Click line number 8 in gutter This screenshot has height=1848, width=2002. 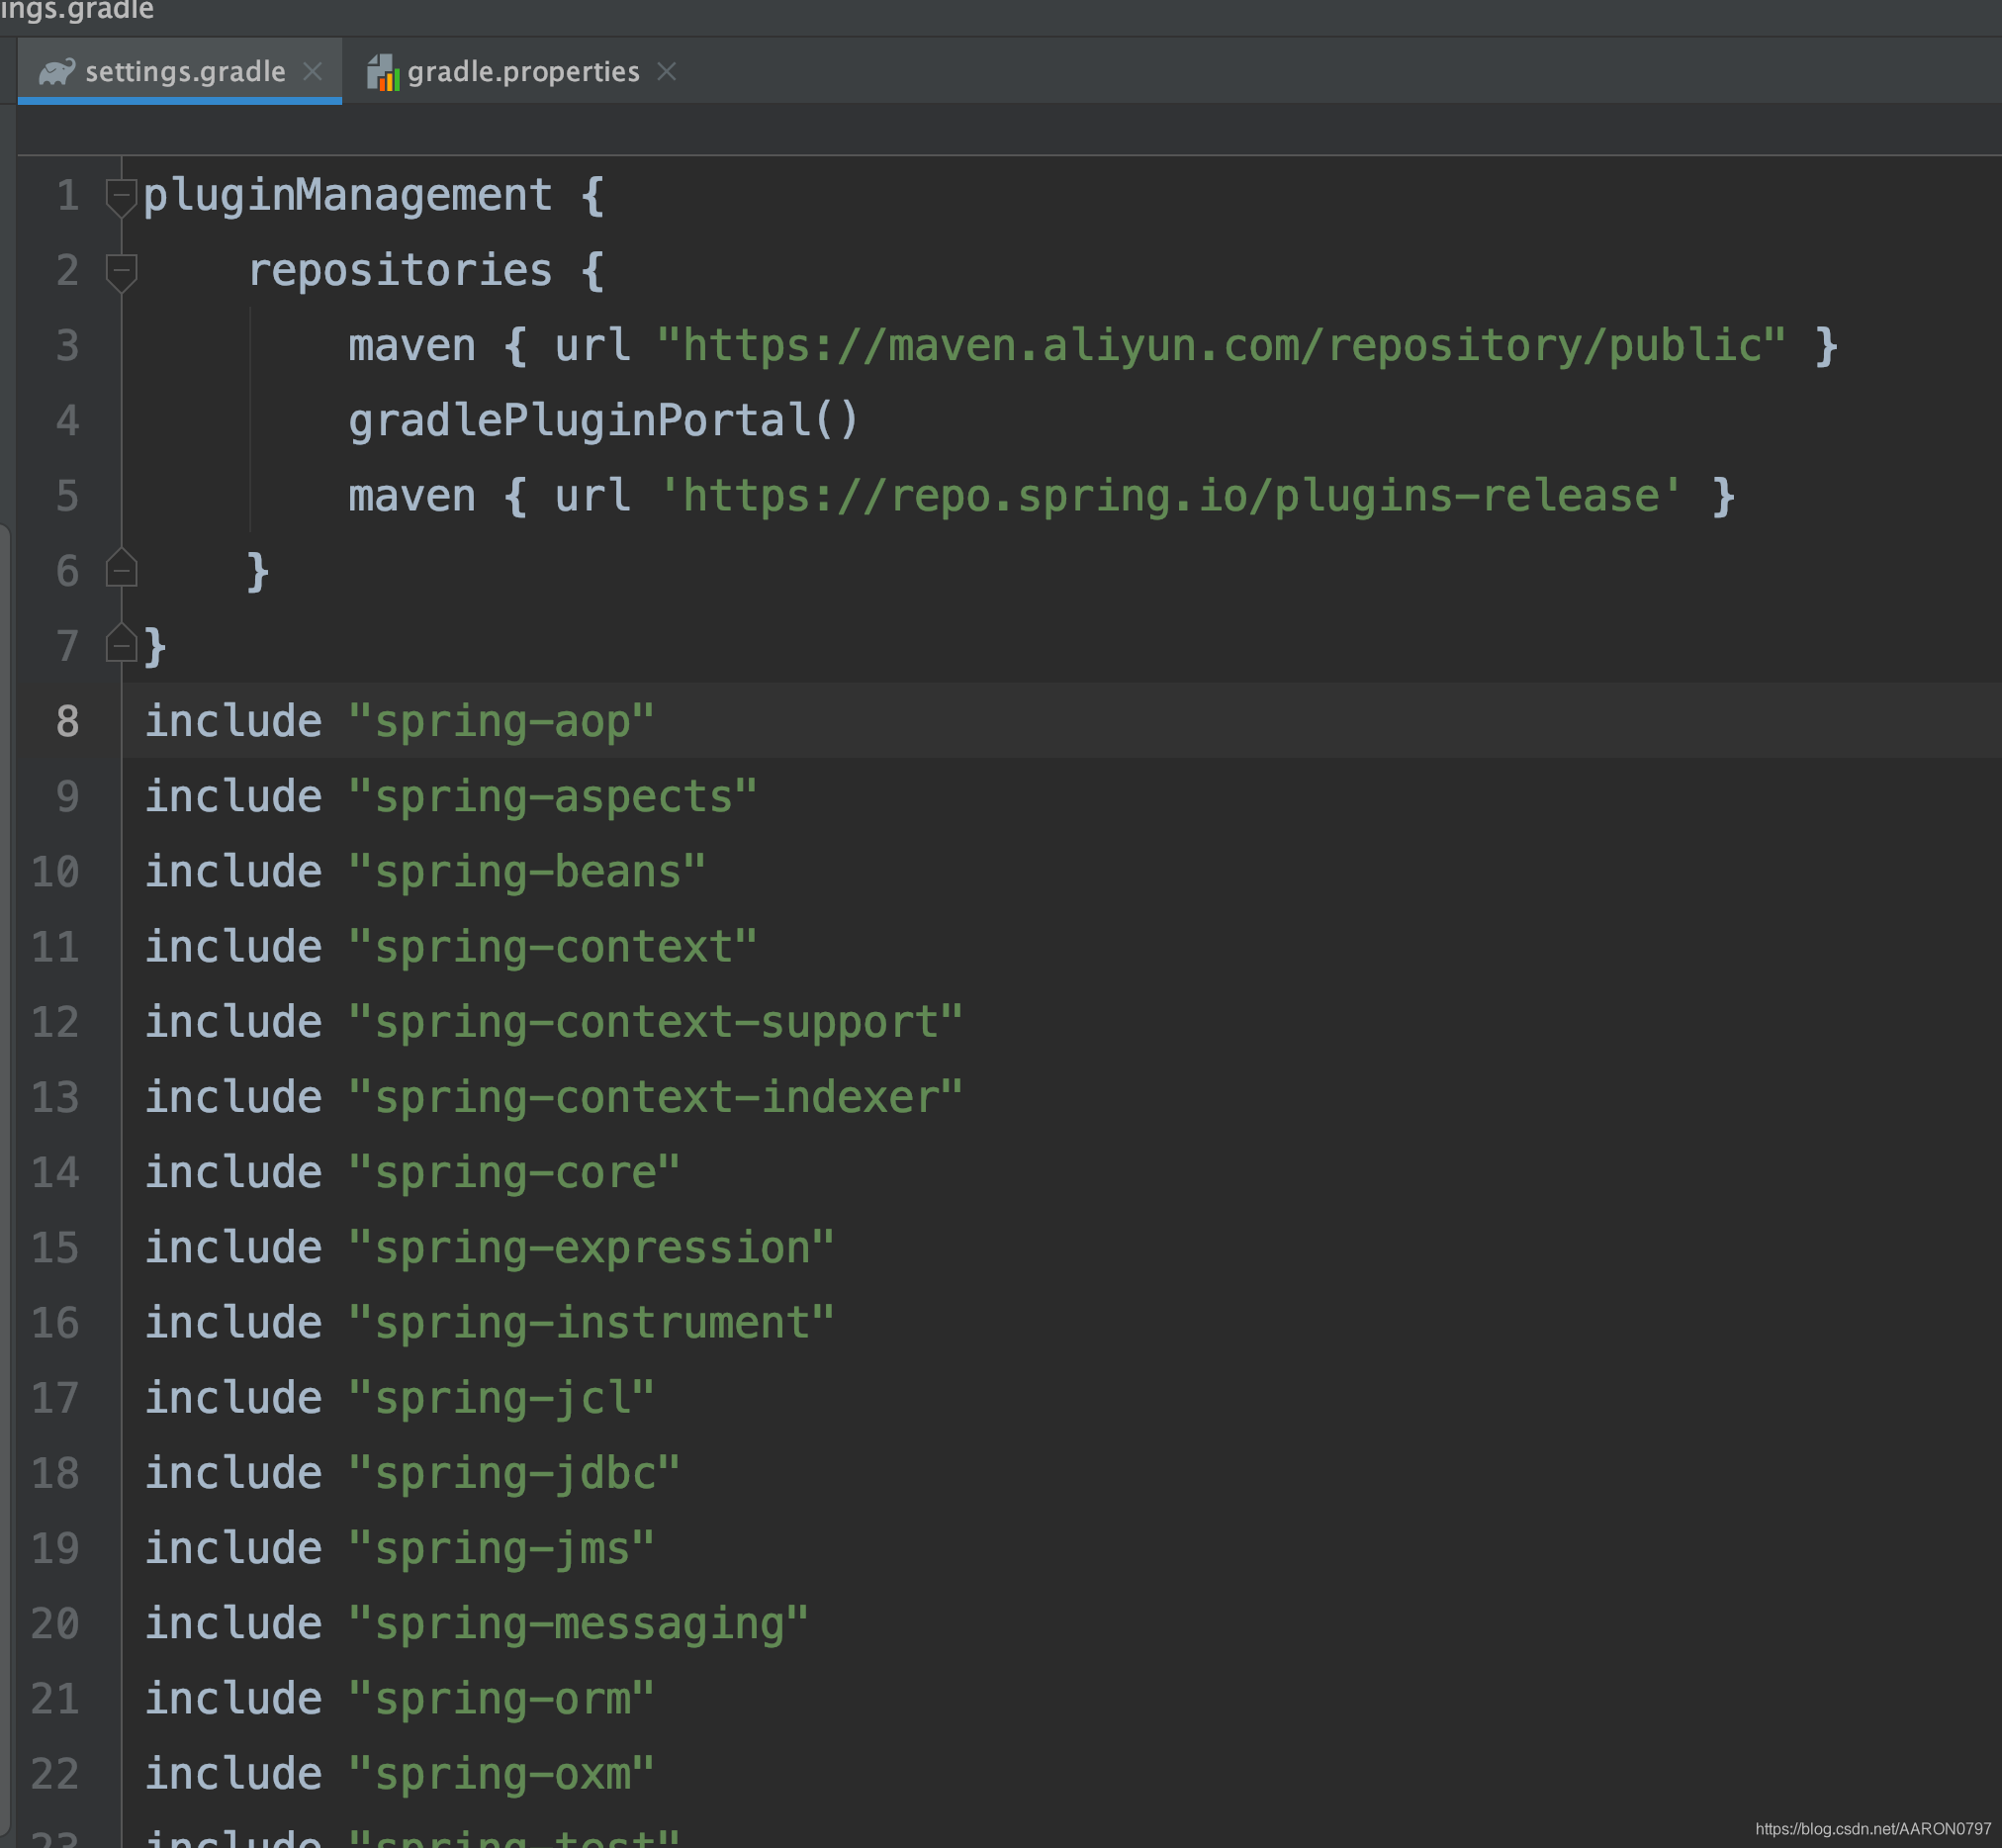click(x=67, y=721)
